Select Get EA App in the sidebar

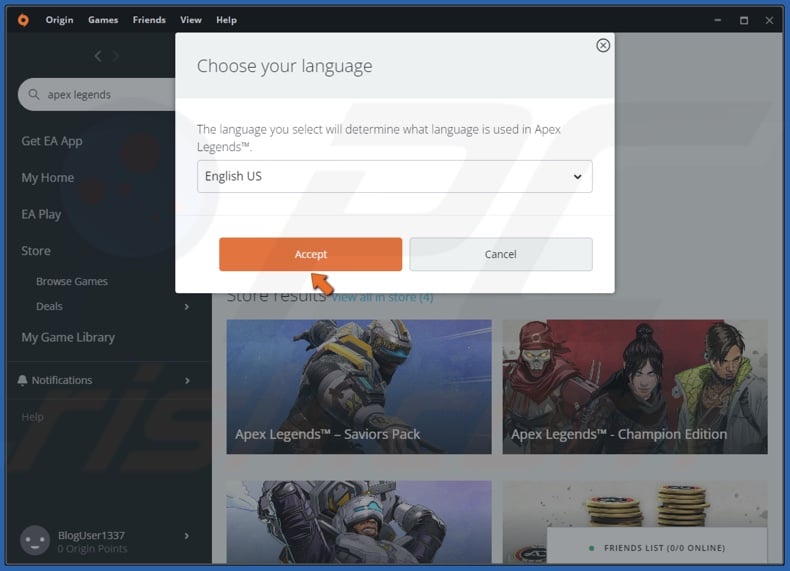point(52,141)
